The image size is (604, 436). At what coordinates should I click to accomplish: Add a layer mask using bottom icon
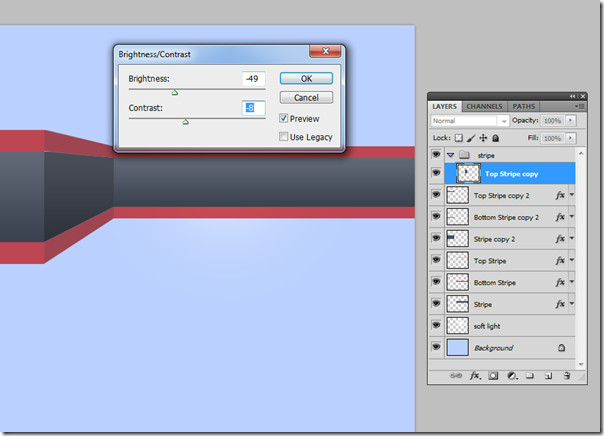coord(493,376)
